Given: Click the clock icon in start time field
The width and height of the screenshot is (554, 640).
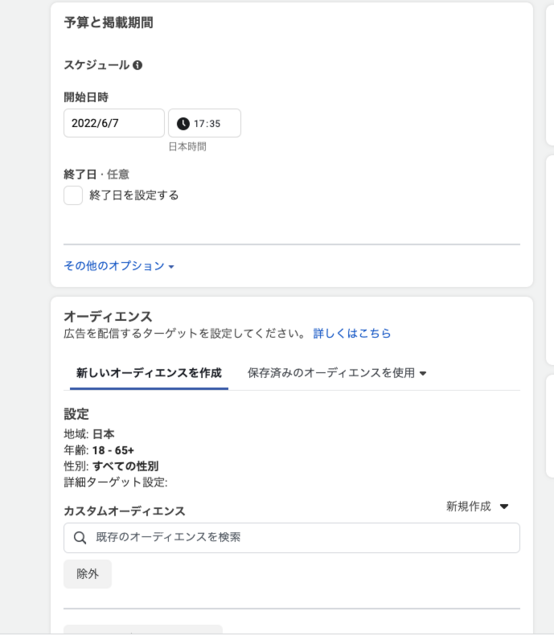Looking at the screenshot, I should pos(183,123).
